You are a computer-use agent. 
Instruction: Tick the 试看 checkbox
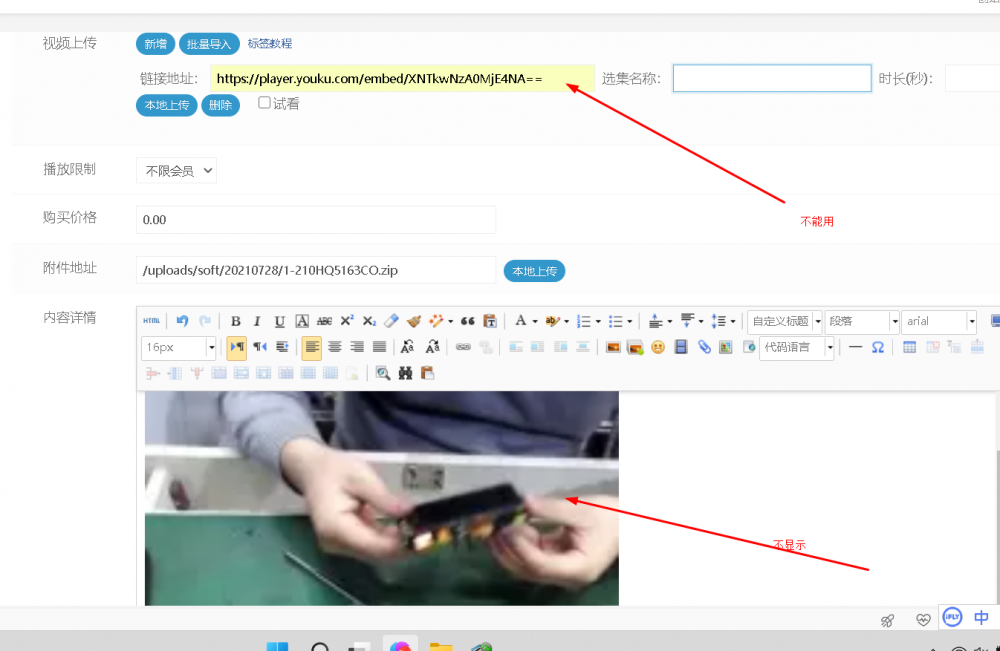(264, 103)
